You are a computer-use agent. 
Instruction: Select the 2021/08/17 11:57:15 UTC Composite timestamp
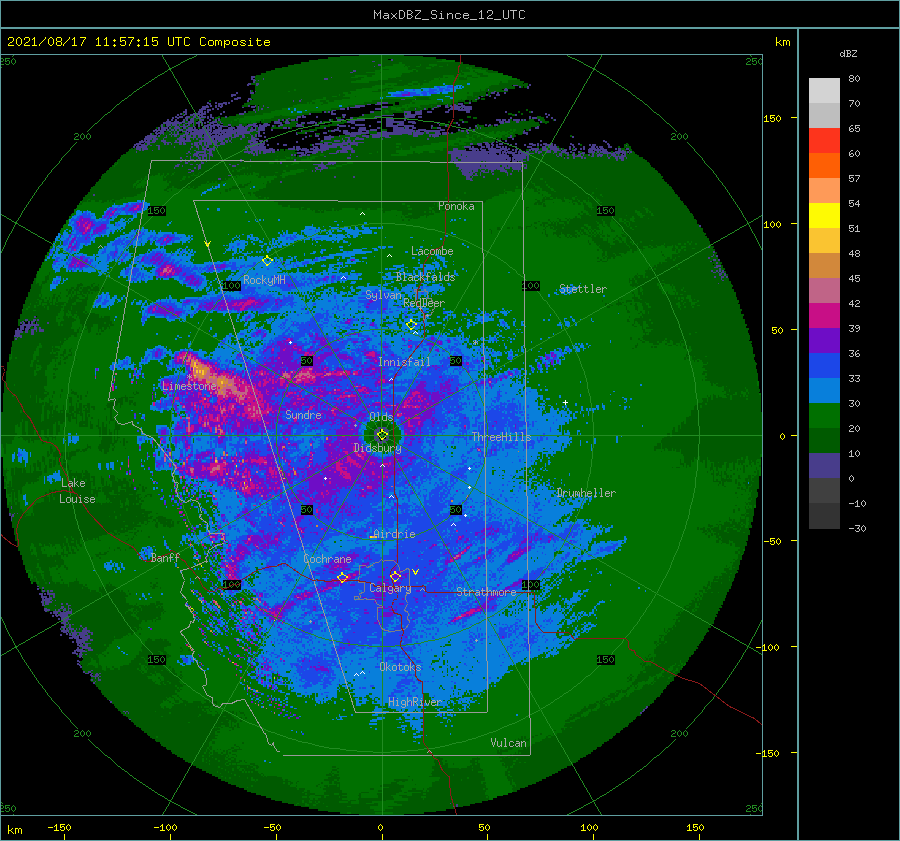click(x=138, y=42)
